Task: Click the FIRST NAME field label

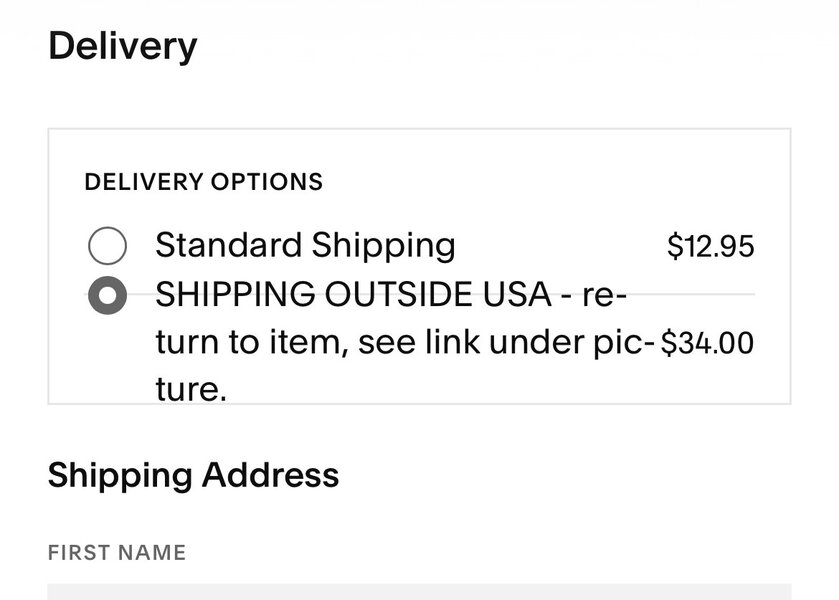Action: (117, 552)
